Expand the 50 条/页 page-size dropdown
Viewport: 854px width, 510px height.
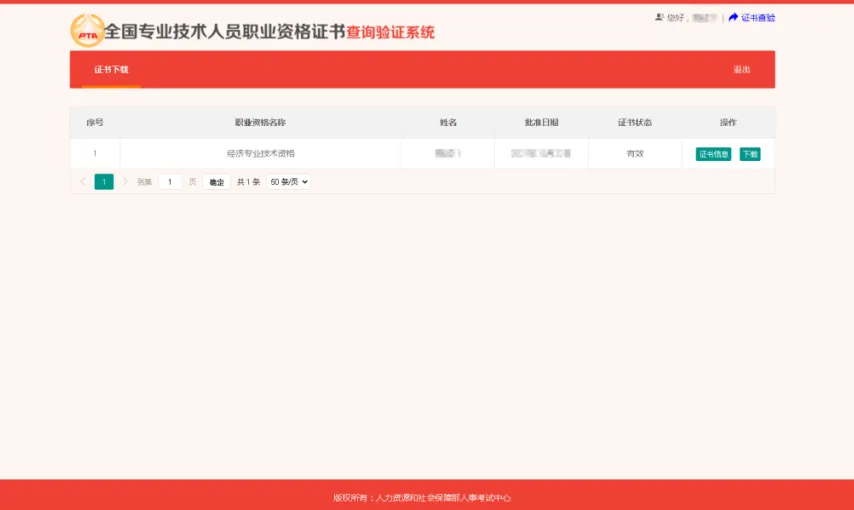[288, 182]
